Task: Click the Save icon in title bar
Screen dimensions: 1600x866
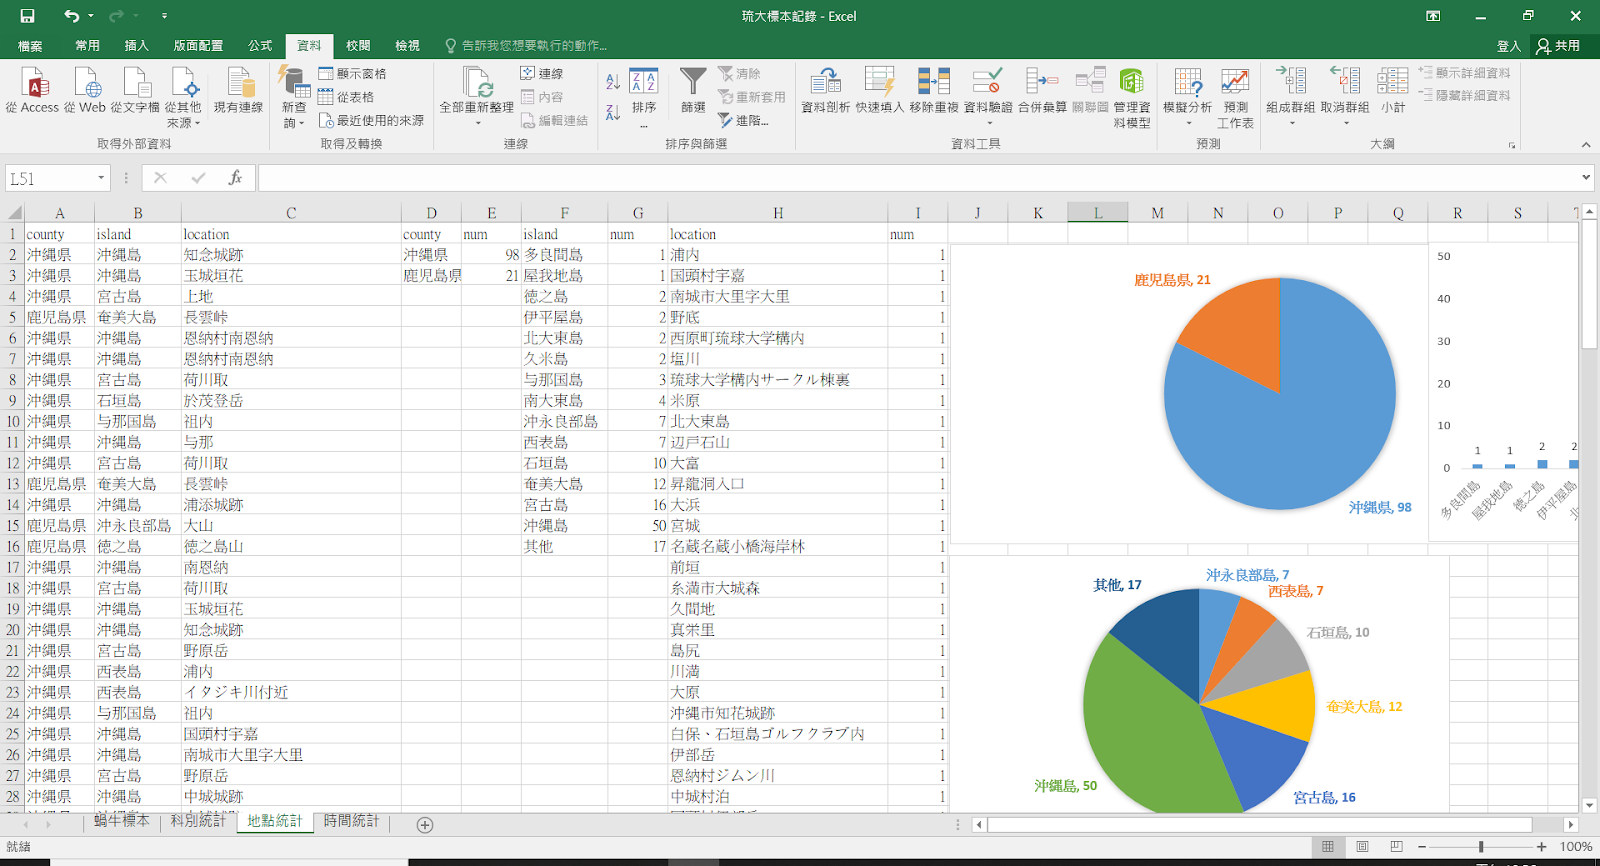Action: pyautogui.click(x=27, y=16)
